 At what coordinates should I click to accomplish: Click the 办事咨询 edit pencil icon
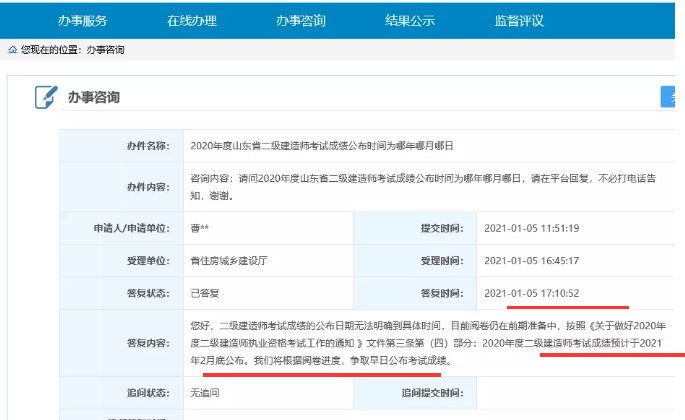46,97
